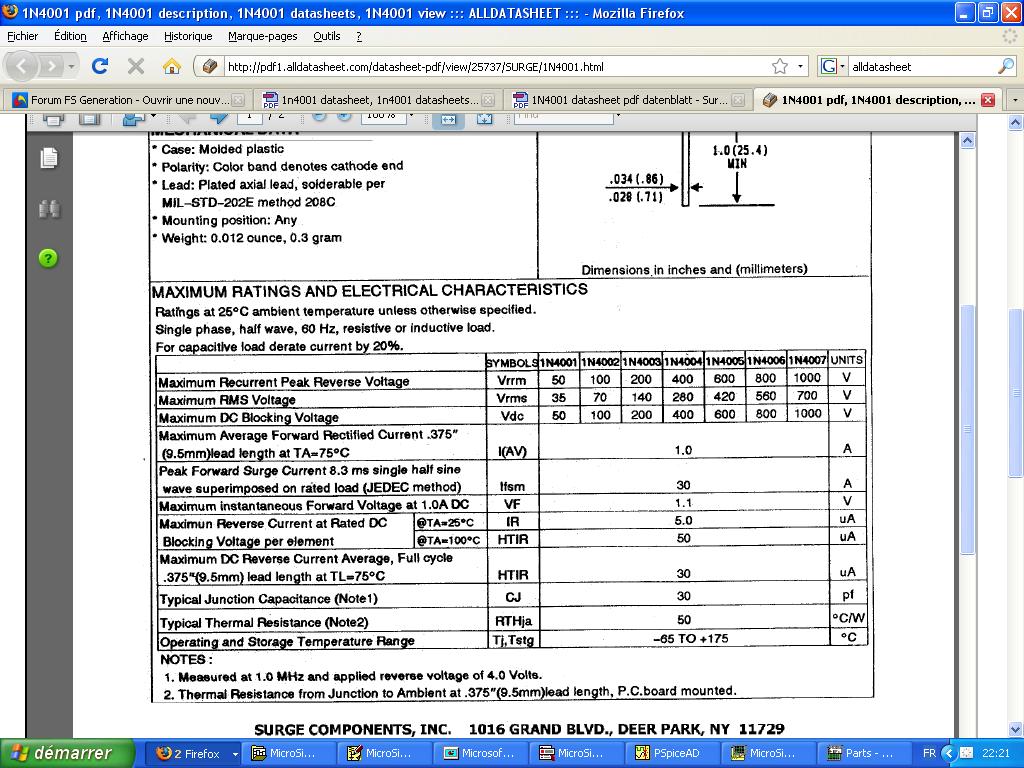1024x768 pixels.
Task: Click the Vrrm symbol cell
Action: coord(511,380)
